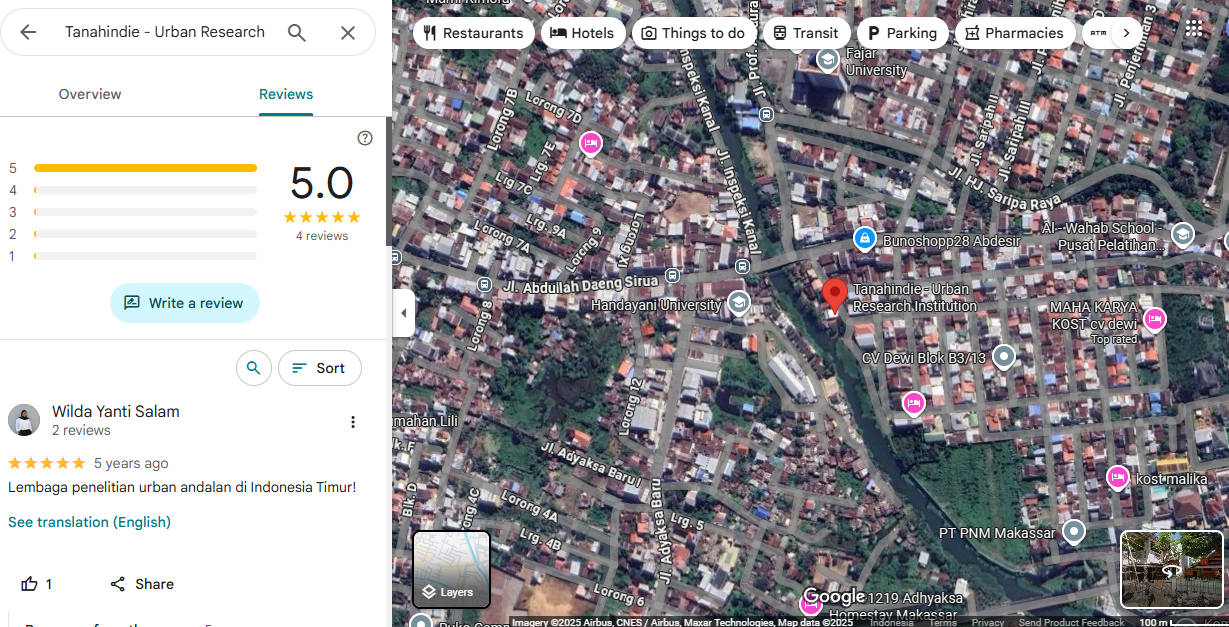Switch to the Overview tab
The height and width of the screenshot is (627, 1229).
[x=90, y=94]
